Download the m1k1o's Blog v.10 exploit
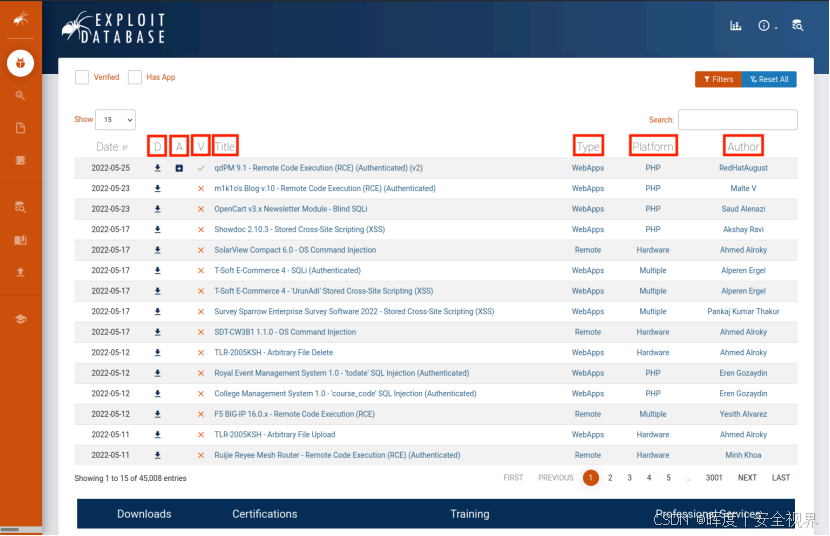This screenshot has width=830, height=536. [x=157, y=188]
